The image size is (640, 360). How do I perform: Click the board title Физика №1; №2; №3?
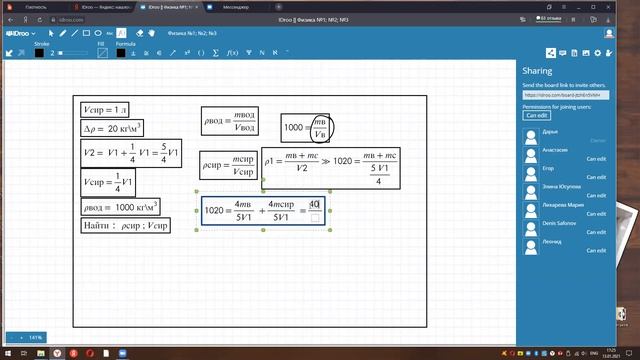click(192, 33)
